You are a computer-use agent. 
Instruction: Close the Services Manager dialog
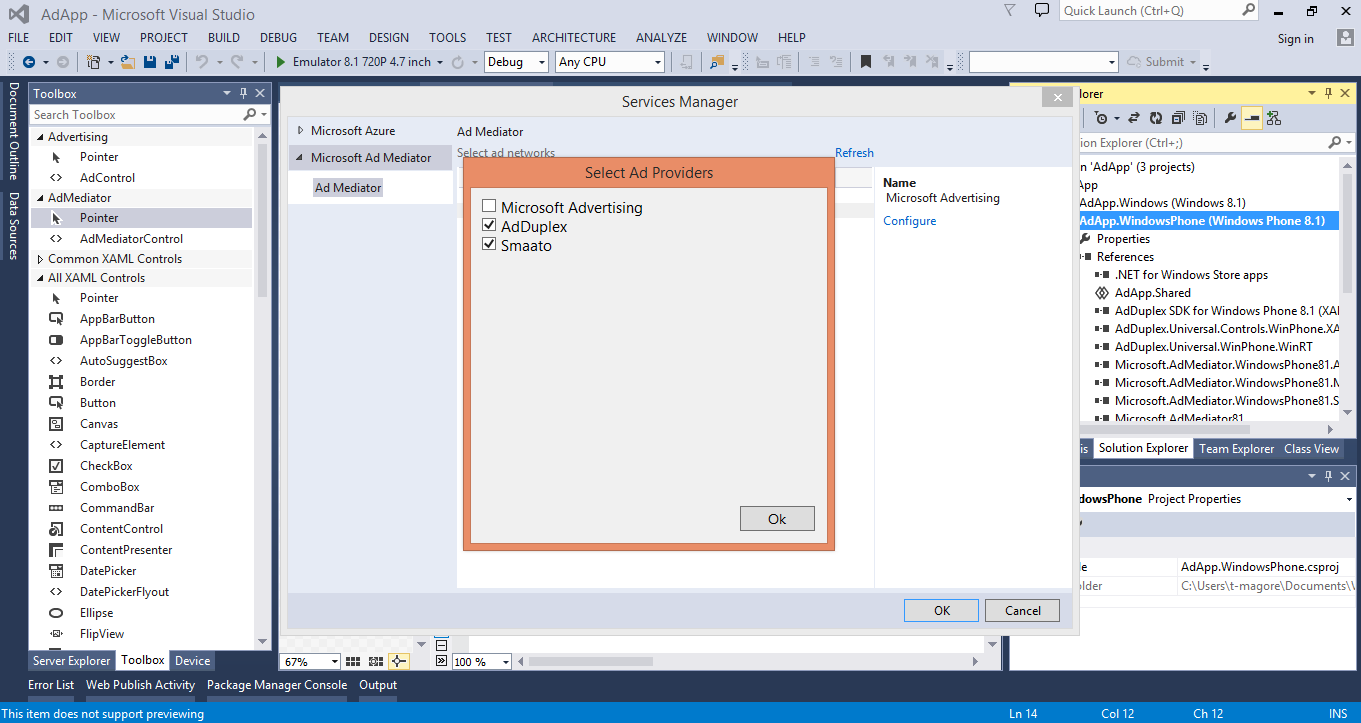tap(1057, 98)
